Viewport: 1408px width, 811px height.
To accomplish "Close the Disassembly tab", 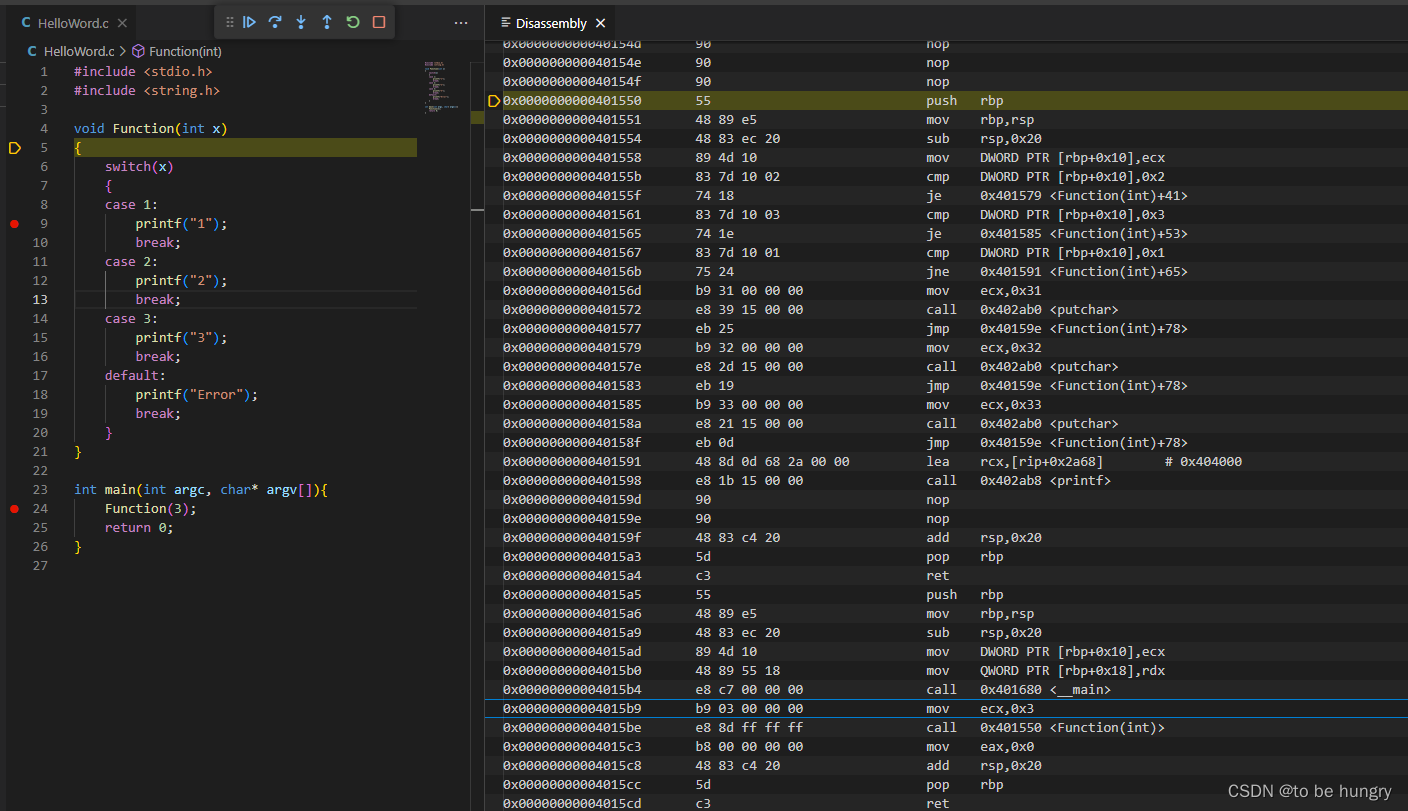I will coord(600,23).
